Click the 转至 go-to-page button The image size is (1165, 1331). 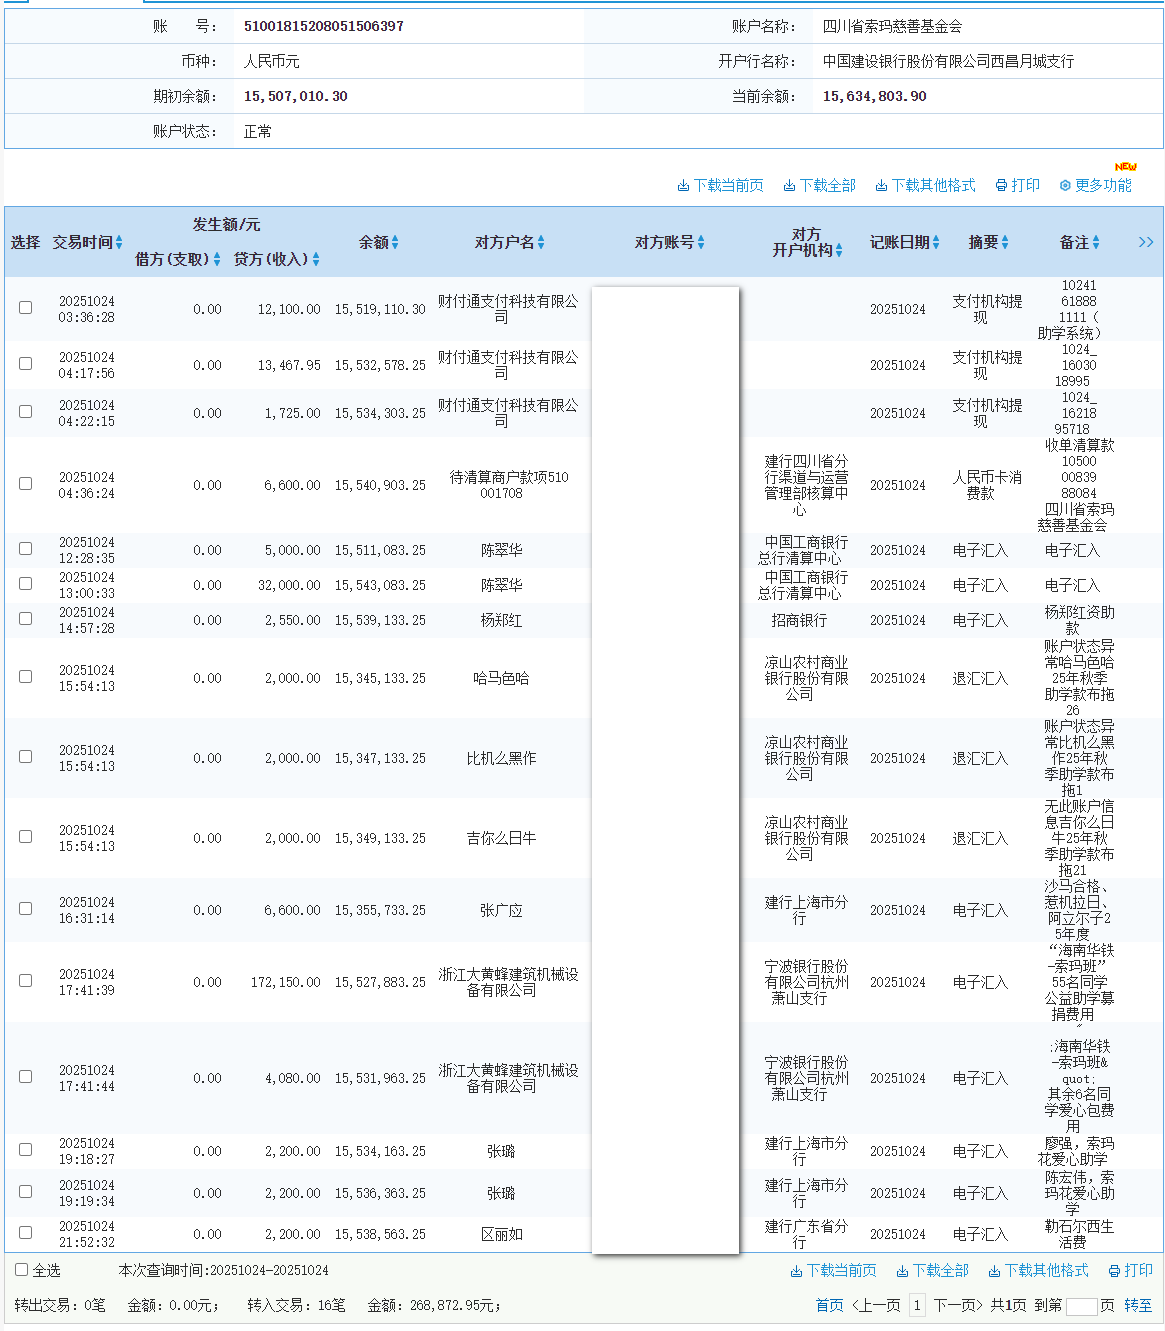(1136, 1305)
